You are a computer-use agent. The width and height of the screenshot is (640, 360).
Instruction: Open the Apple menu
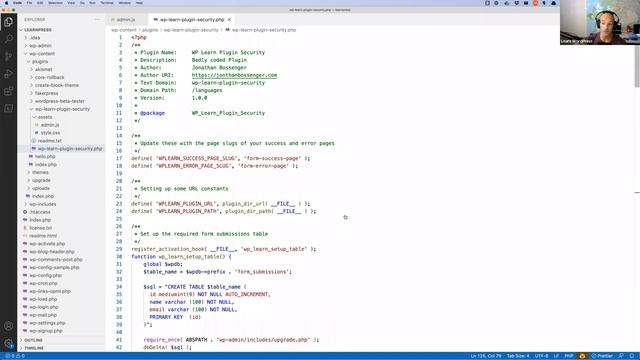[6, 3]
